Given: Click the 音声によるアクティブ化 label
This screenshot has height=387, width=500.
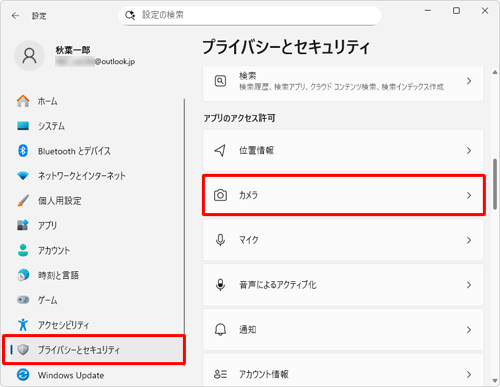Looking at the screenshot, I should 278,285.
